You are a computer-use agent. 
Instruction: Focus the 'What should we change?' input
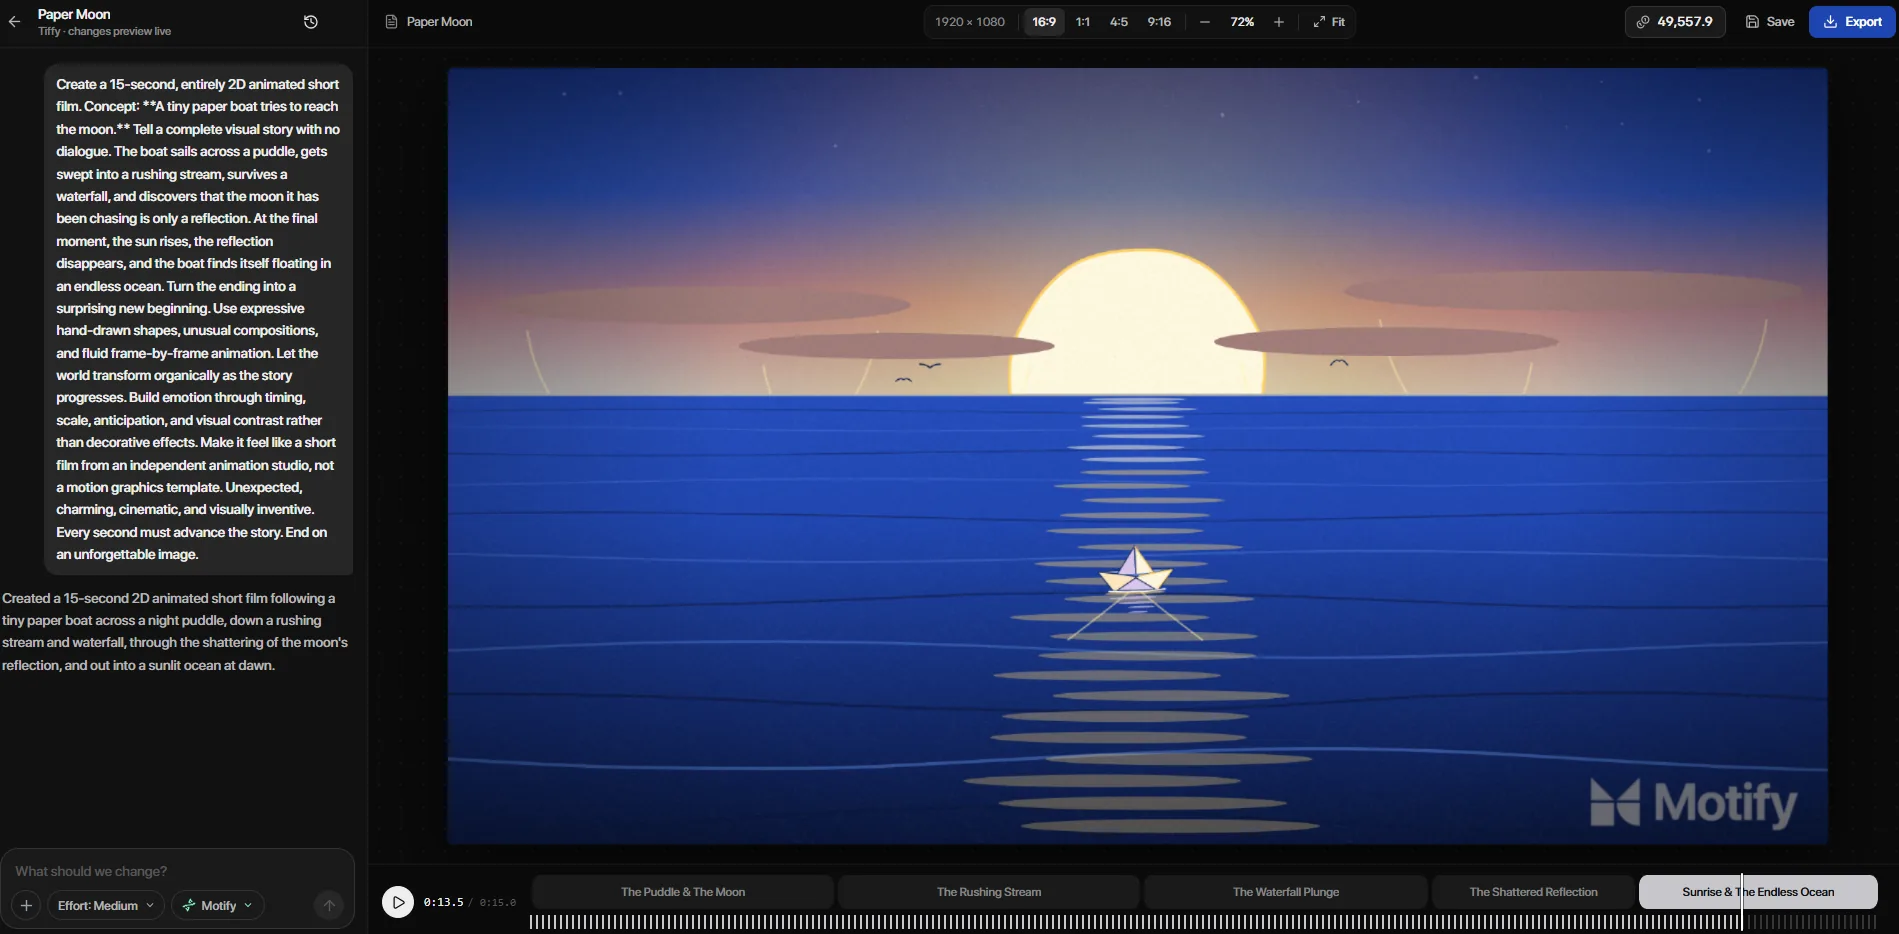[x=178, y=871]
